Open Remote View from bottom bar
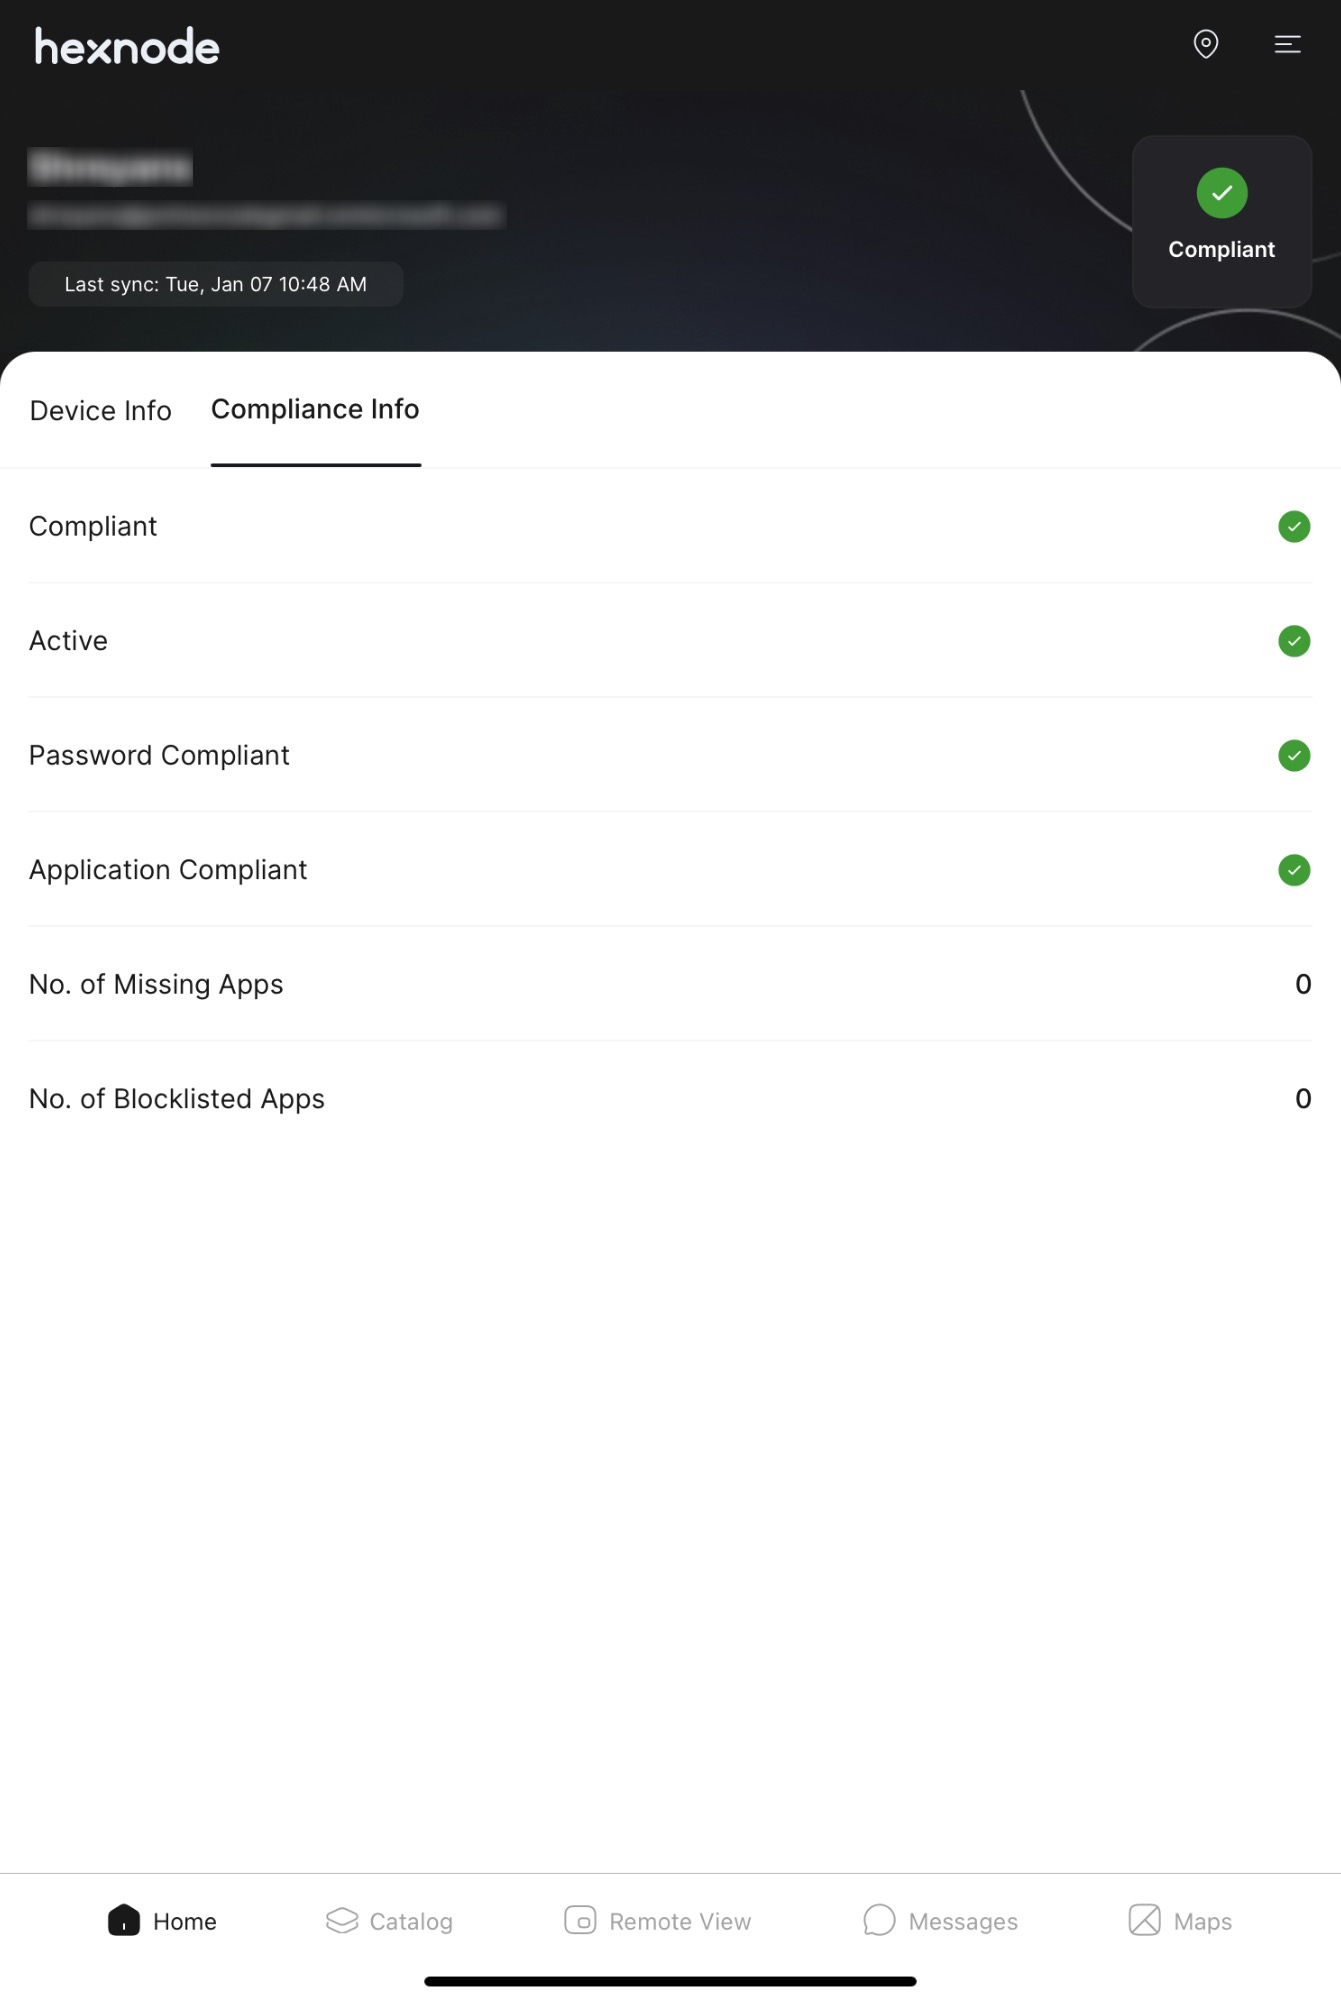Image resolution: width=1341 pixels, height=2000 pixels. coord(657,1921)
